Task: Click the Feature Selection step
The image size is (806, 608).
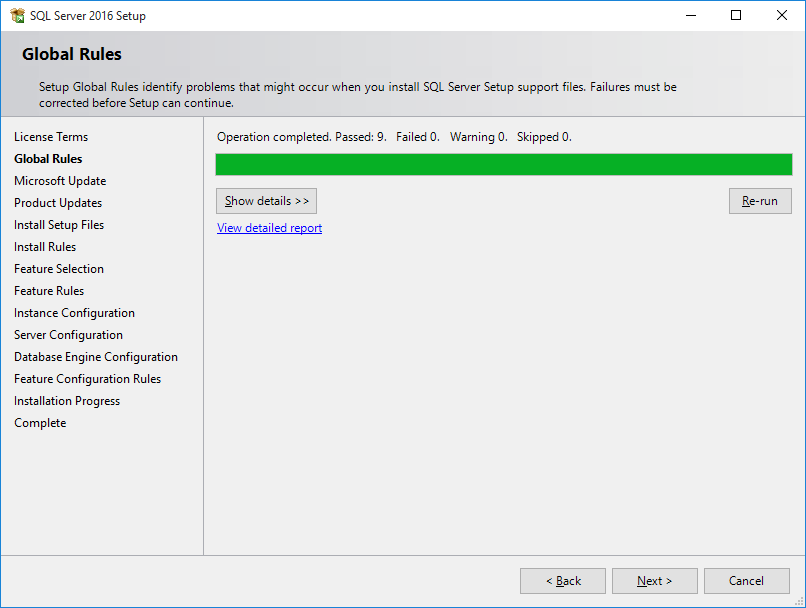Action: pos(59,269)
